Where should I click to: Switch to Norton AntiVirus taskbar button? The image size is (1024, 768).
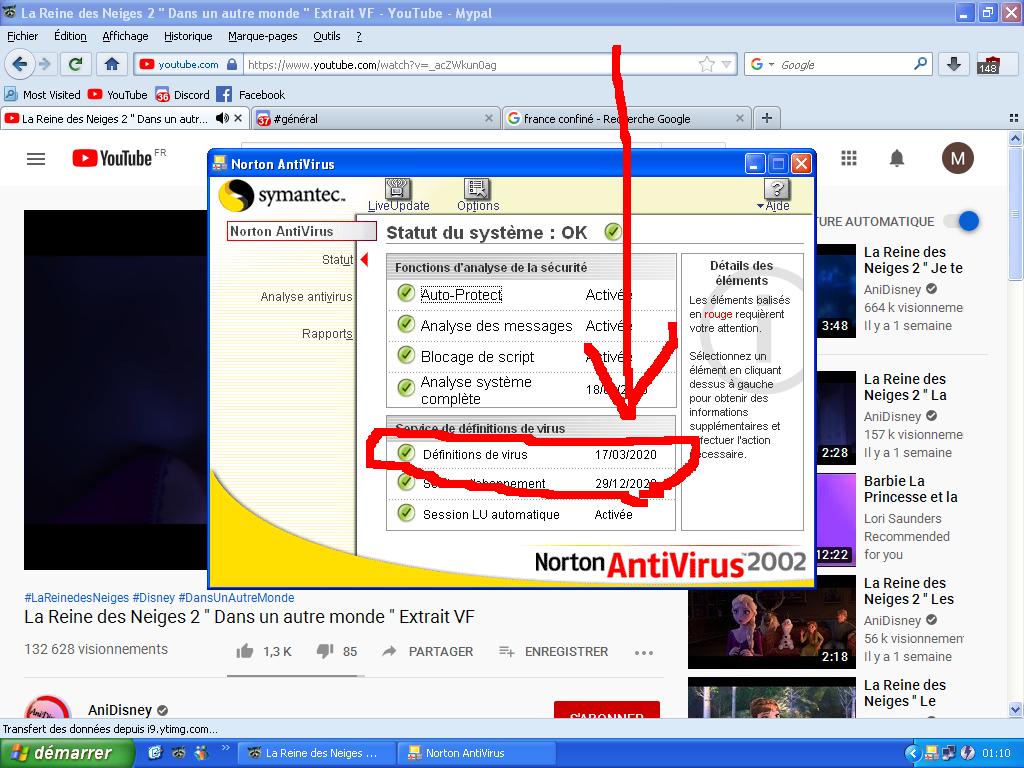click(477, 753)
